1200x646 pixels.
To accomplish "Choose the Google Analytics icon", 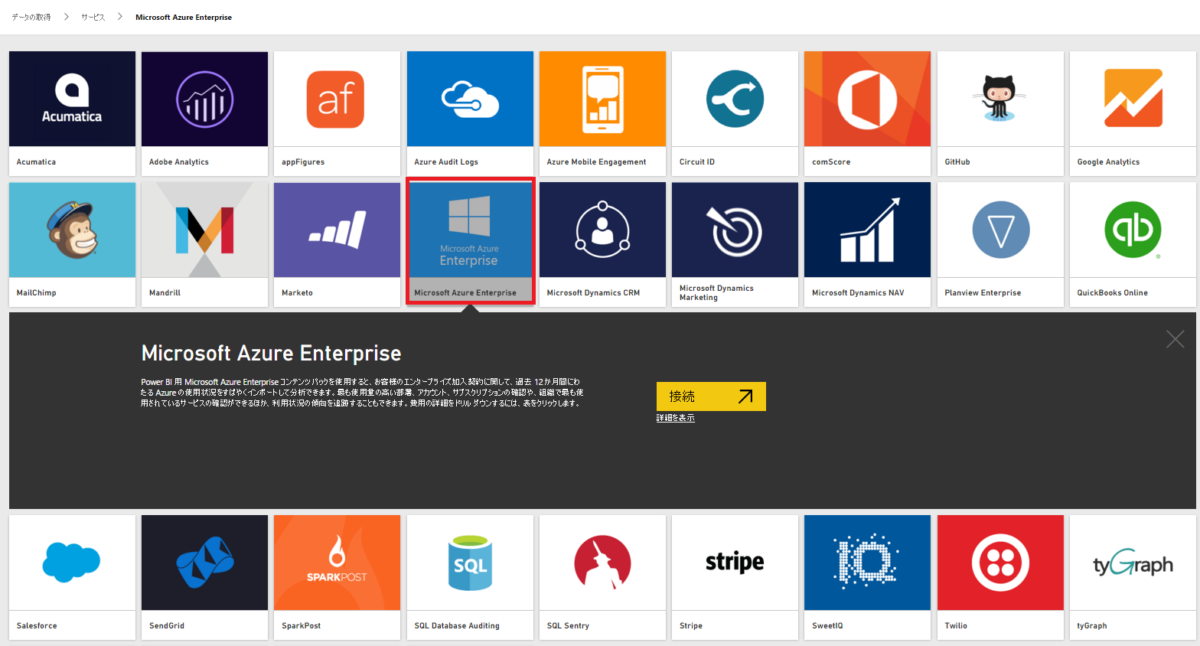I will tap(1132, 99).
